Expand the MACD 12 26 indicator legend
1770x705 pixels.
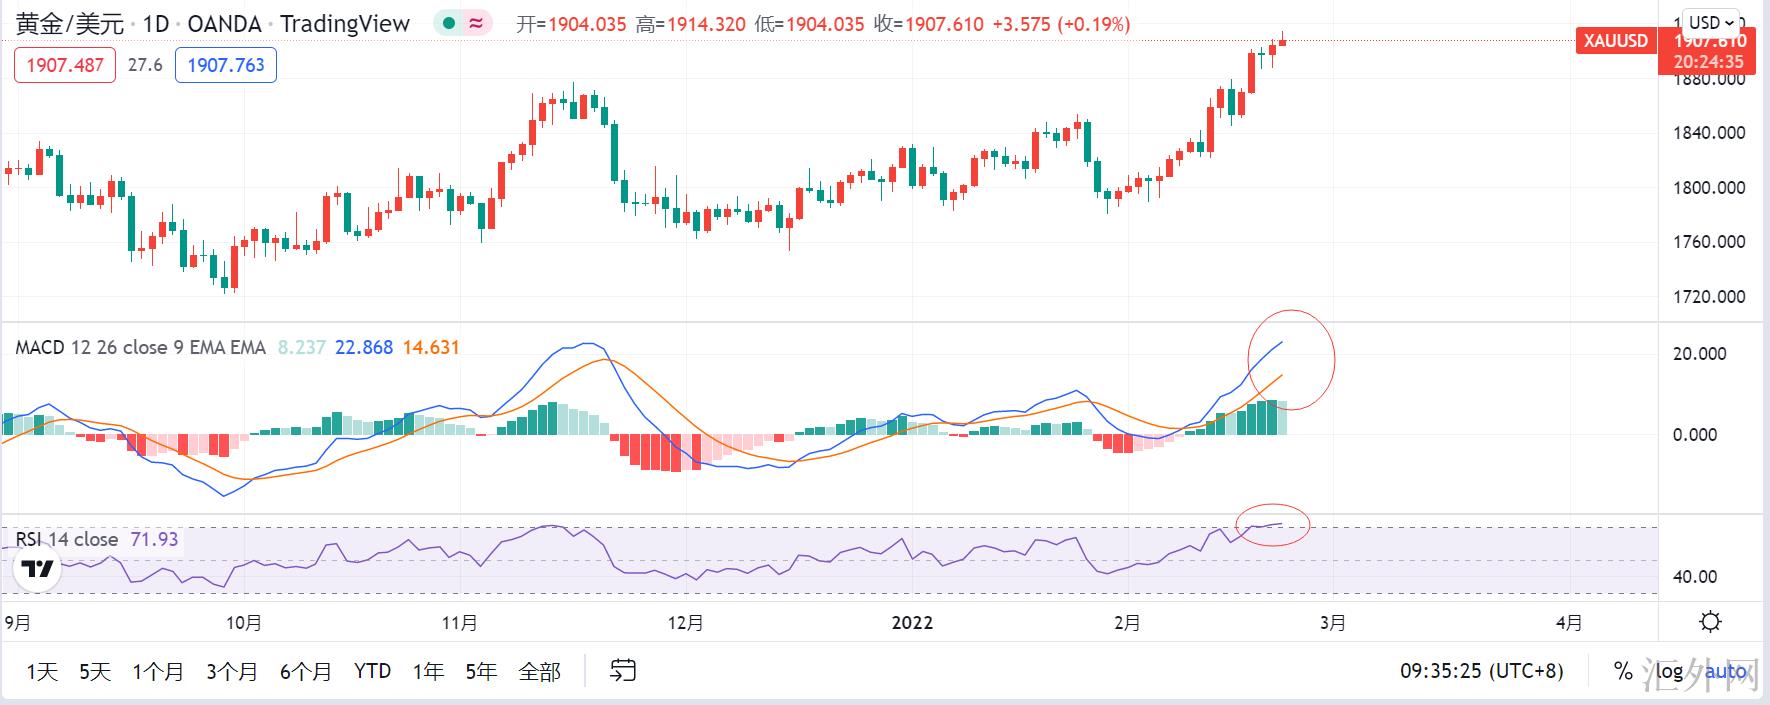140,348
